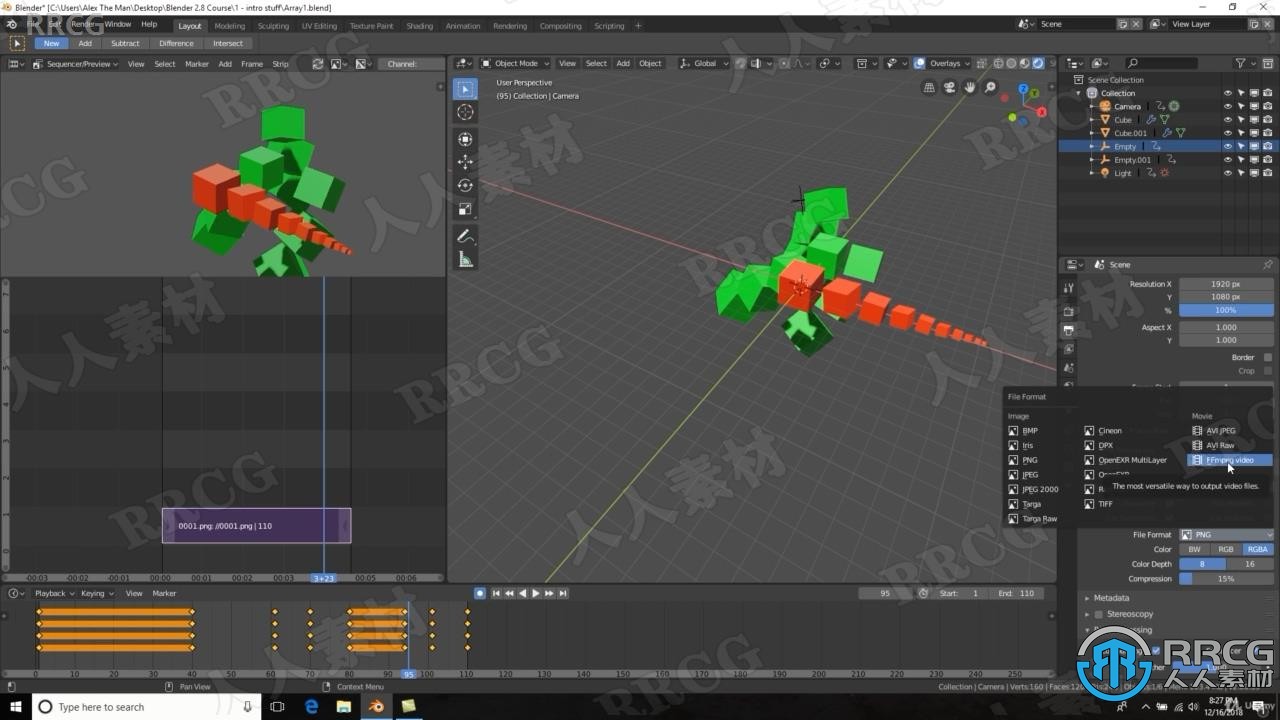This screenshot has height=720, width=1280.
Task: Open the Render menu
Action: (82, 24)
